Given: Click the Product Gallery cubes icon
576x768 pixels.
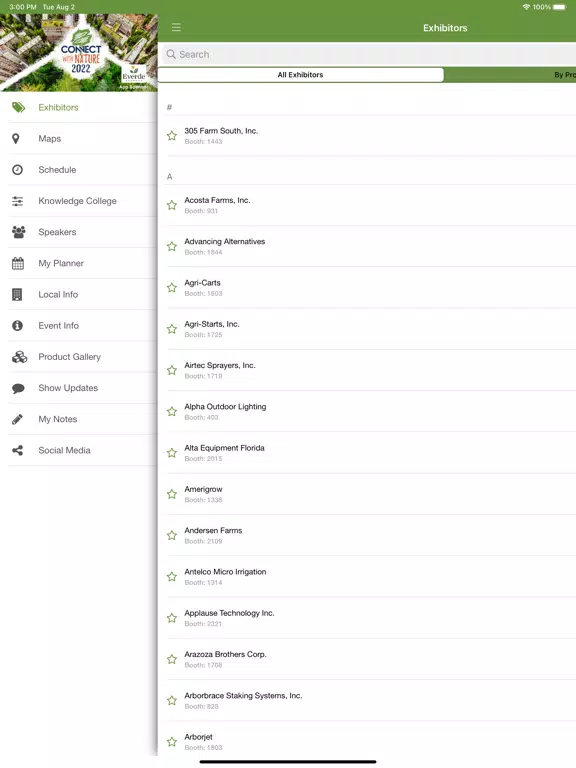Looking at the screenshot, I should [20, 357].
